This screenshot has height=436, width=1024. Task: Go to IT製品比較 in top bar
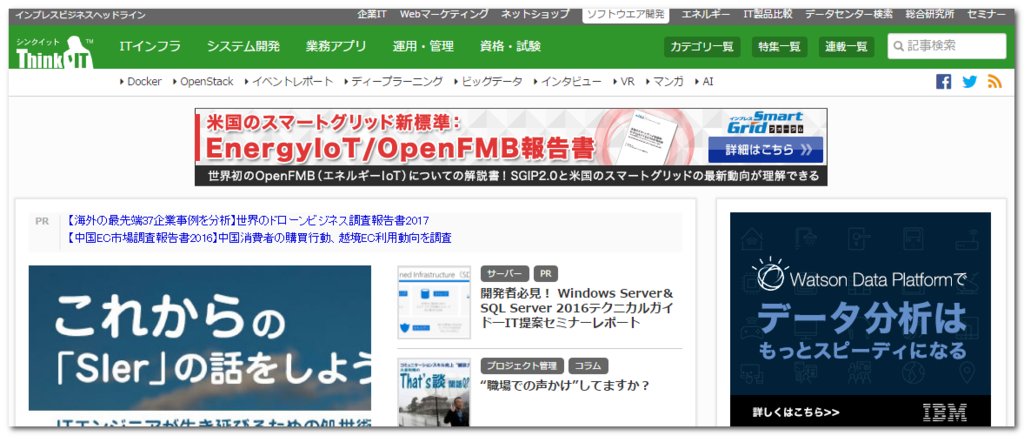coord(768,14)
